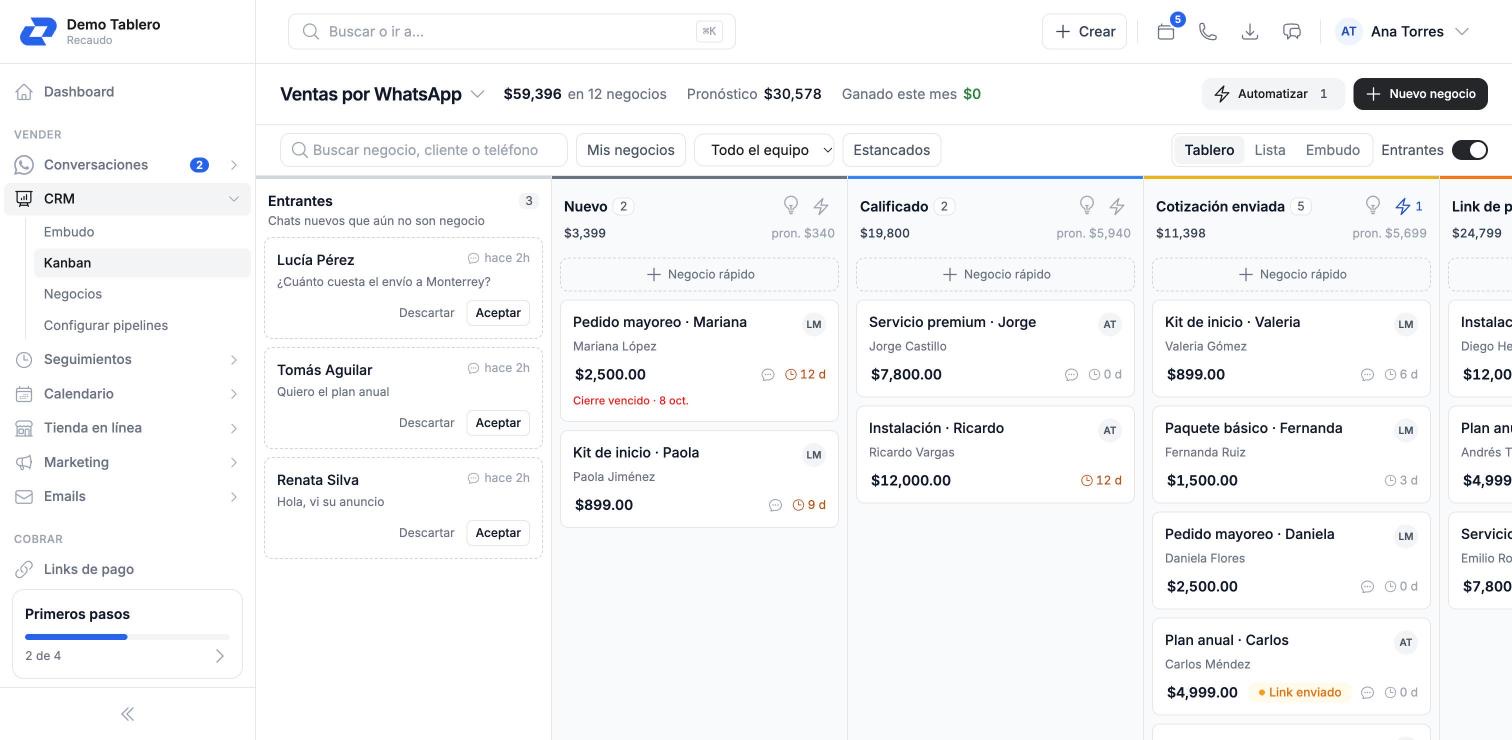Image resolution: width=1512 pixels, height=740 pixels.
Task: Click chat icon on Plan anual Carlos card
Action: (1367, 692)
